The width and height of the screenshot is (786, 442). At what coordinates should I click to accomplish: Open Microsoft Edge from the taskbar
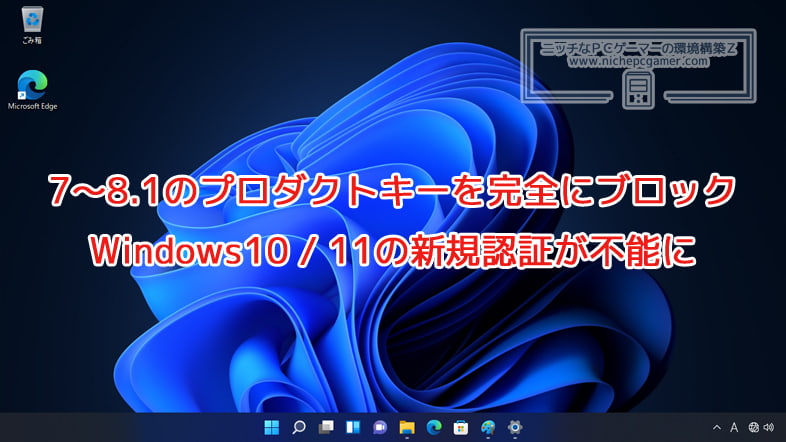(434, 427)
